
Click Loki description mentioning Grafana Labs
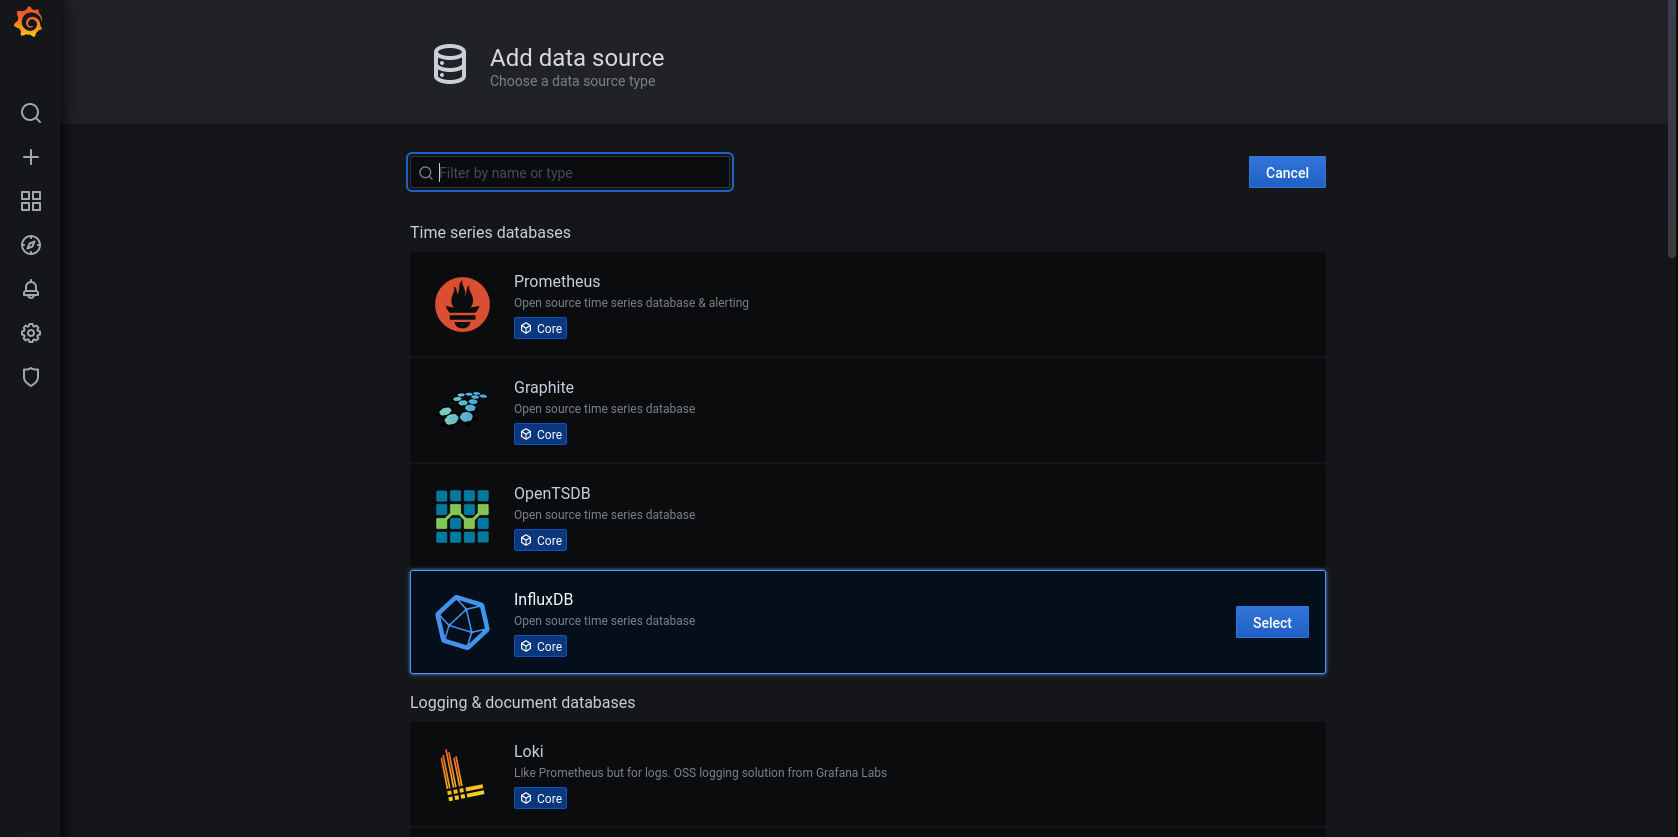[x=700, y=773]
